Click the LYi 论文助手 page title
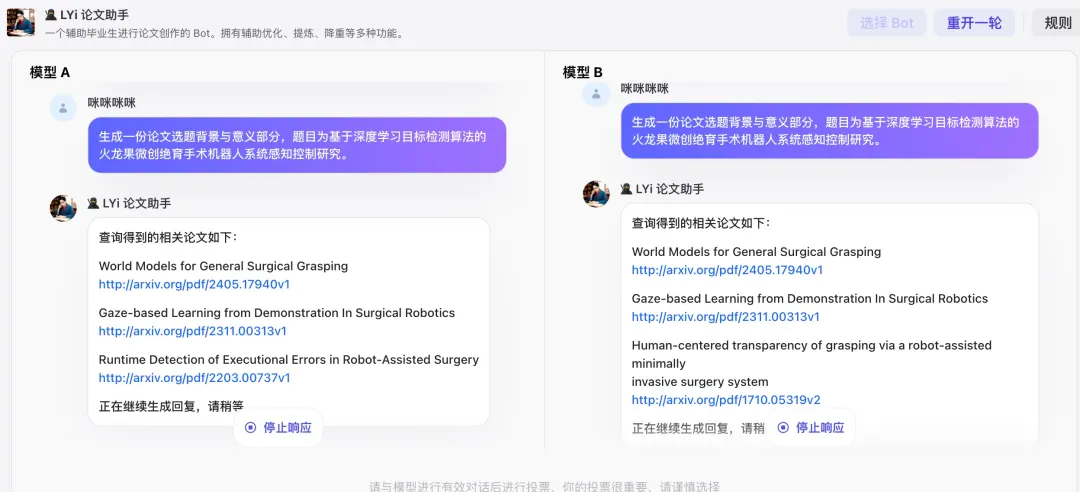The height and width of the screenshot is (492, 1080). 87,14
